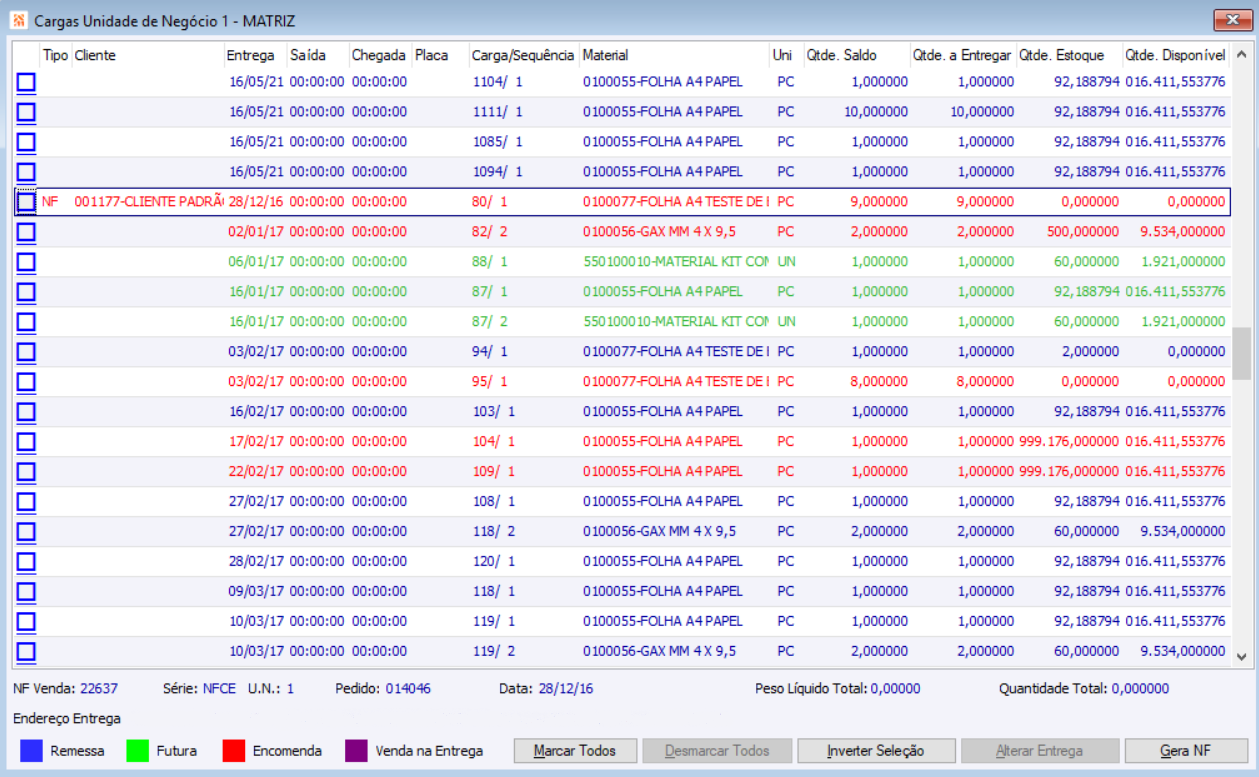Mark the checkbox for carga 119/ 2
This screenshot has width=1259, height=777.
pos(26,652)
